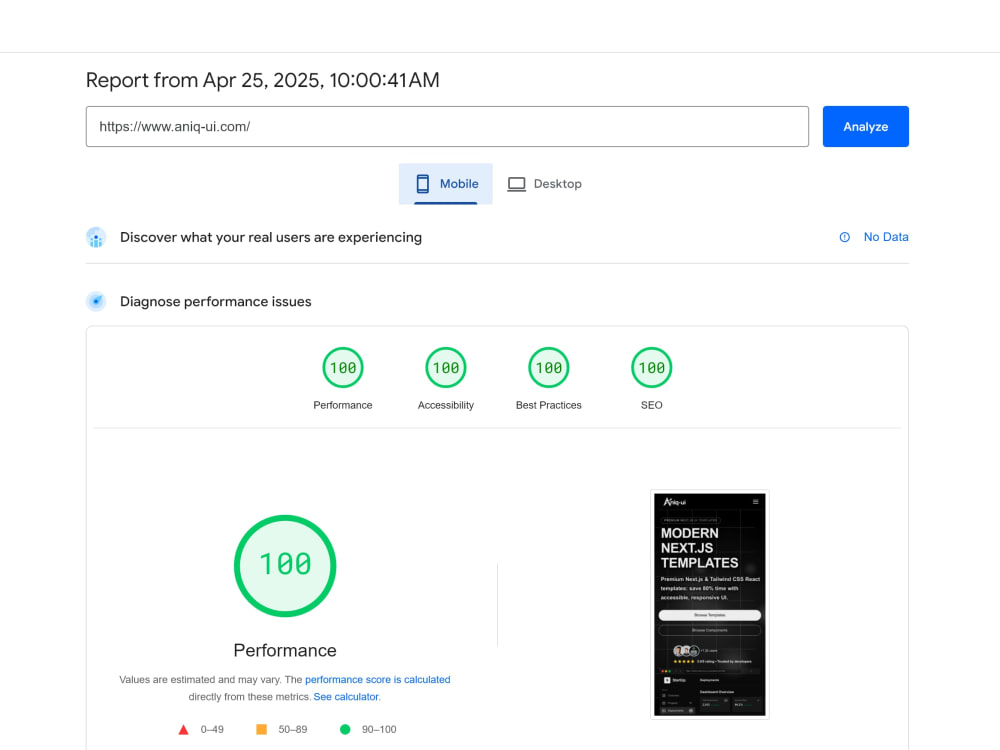Viewport: 1000px width, 750px height.
Task: Click the blue Analyze button
Action: [865, 126]
